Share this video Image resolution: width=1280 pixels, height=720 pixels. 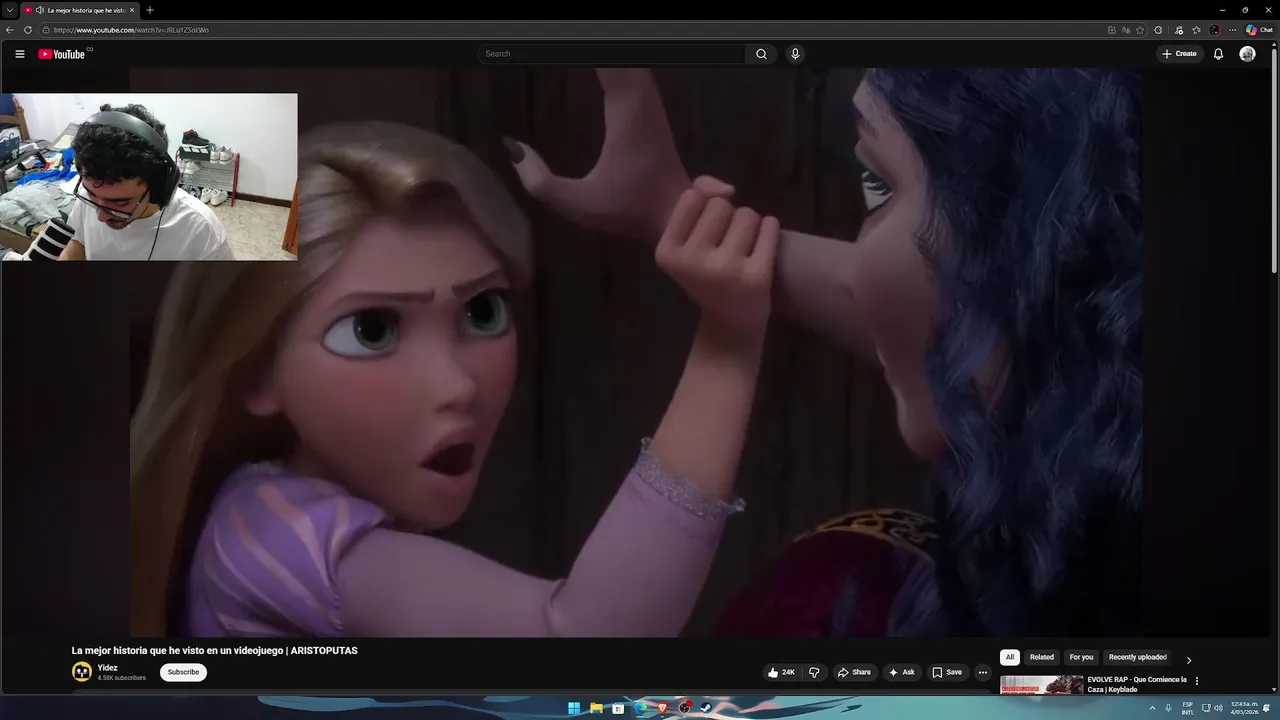[x=854, y=672]
